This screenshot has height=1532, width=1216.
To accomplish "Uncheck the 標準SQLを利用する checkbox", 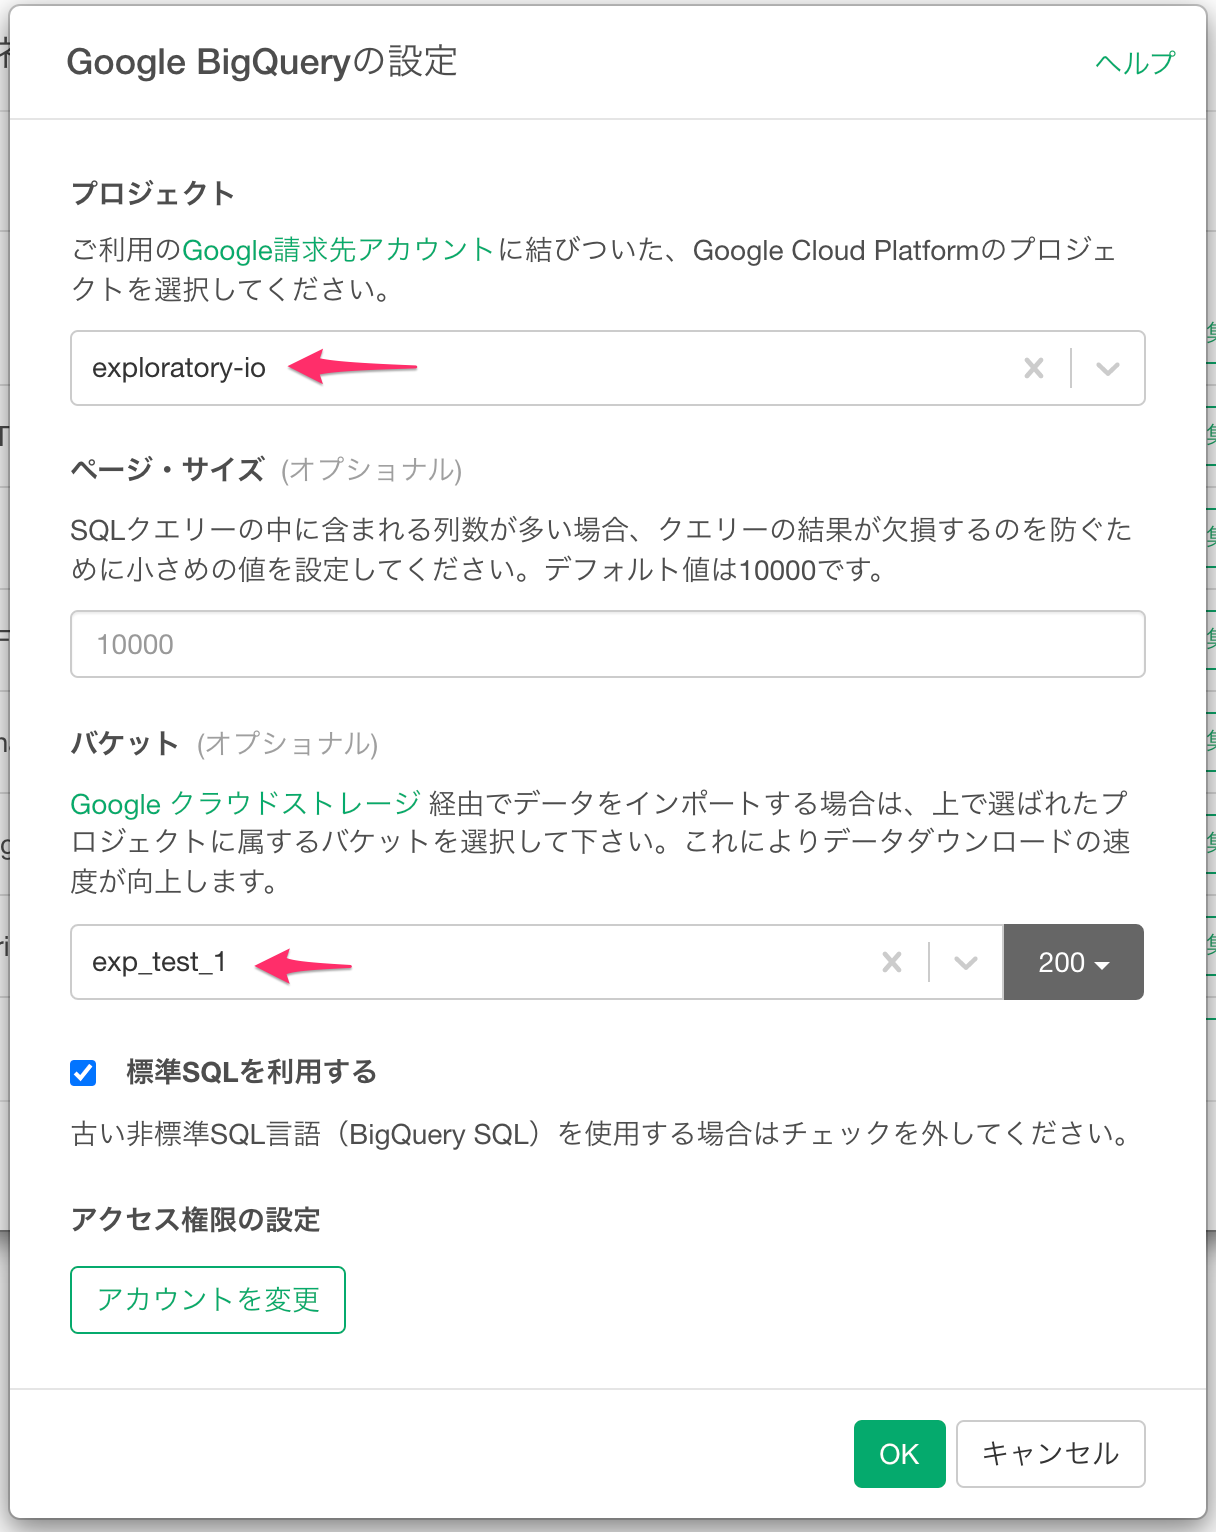I will point(83,1073).
